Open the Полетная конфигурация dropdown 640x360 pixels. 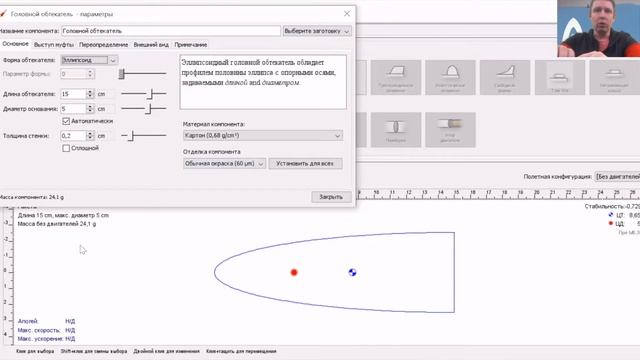click(x=617, y=177)
